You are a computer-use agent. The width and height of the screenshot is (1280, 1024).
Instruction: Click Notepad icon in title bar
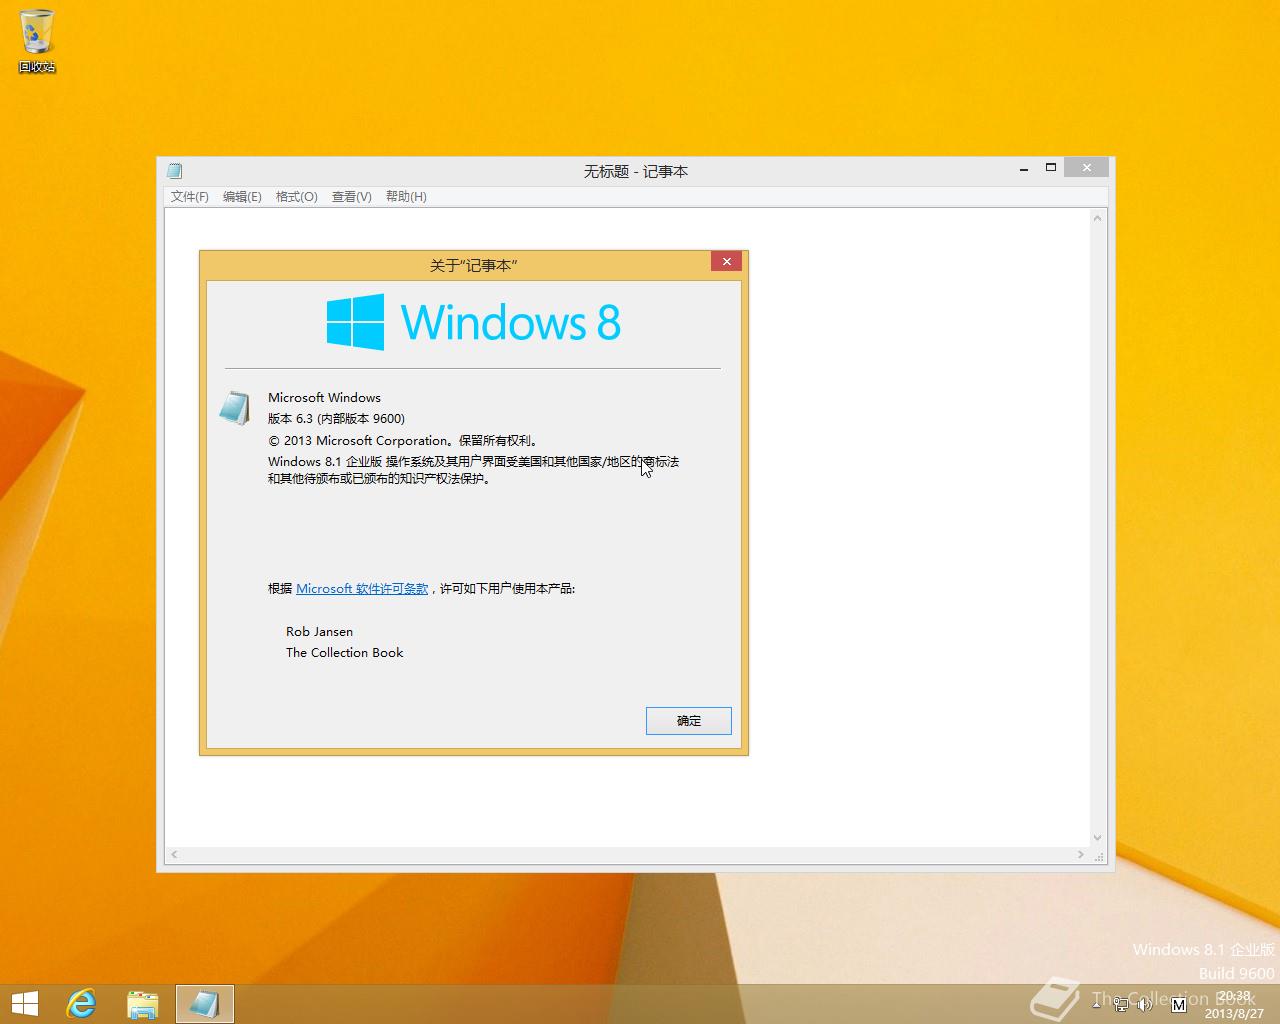174,171
